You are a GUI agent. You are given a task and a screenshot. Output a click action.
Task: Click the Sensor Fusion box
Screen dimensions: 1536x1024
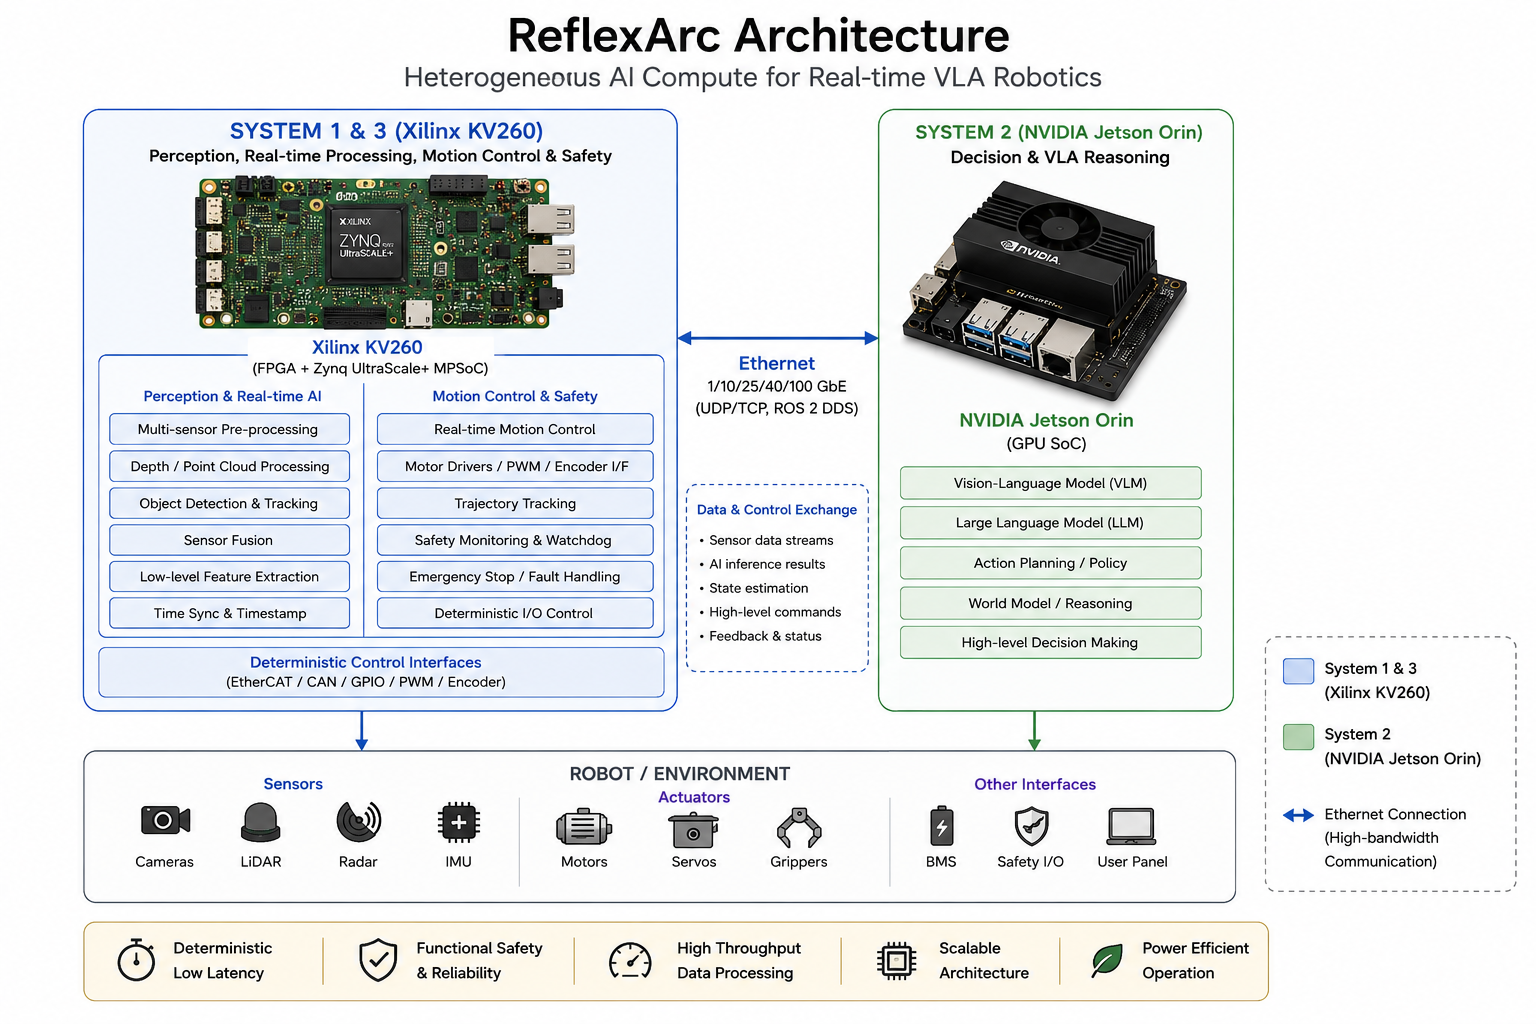click(x=229, y=540)
